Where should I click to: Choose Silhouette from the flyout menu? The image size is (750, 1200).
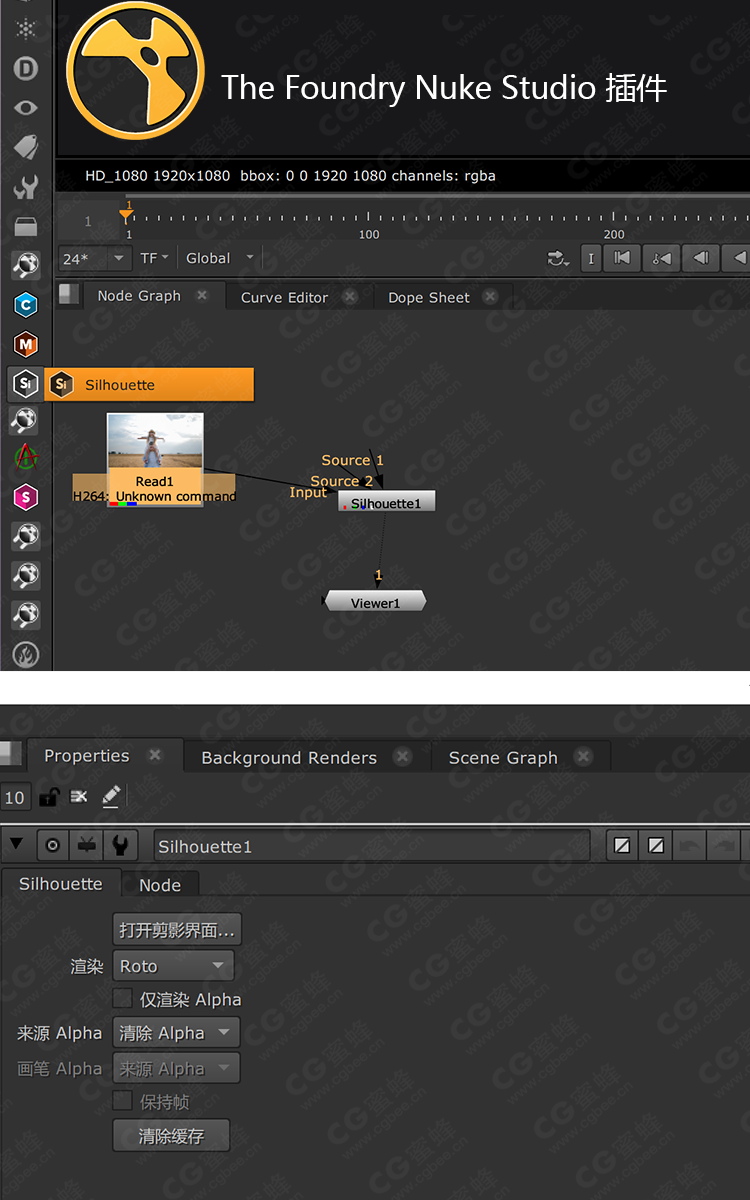coord(149,384)
